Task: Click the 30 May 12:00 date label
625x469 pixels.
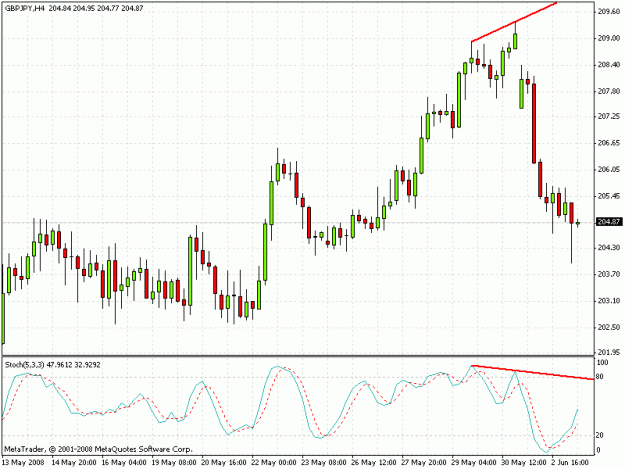Action: pyautogui.click(x=524, y=463)
